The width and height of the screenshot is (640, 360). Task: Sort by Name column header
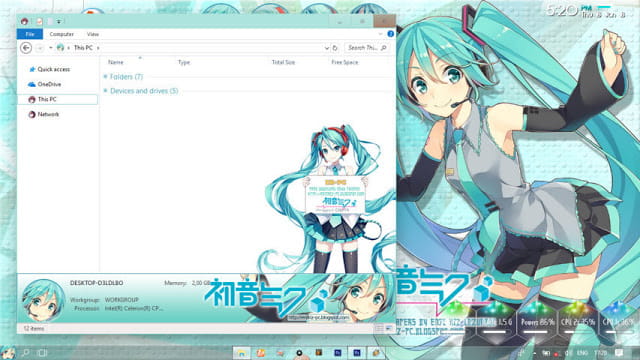tap(116, 62)
